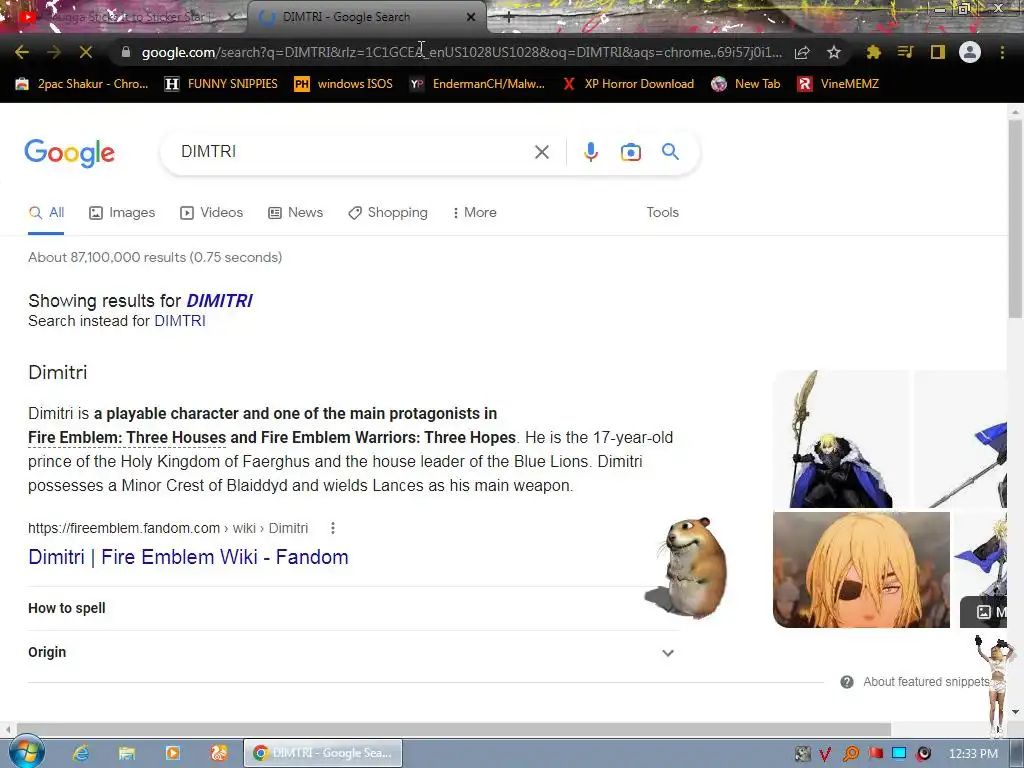The image size is (1024, 768).
Task: Open the Fire Emblem: Three Houses link
Action: 127,438
